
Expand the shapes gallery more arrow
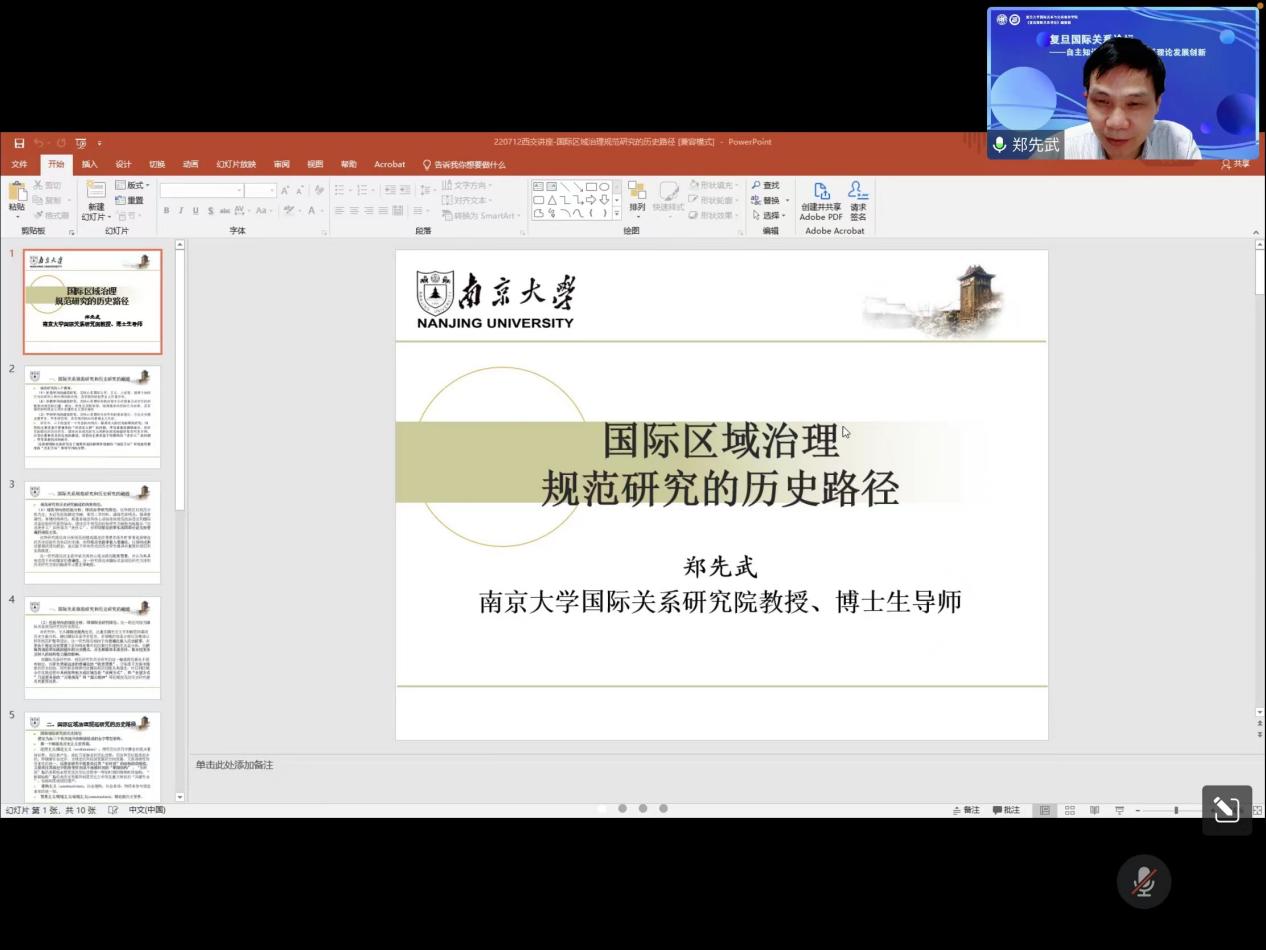[617, 214]
